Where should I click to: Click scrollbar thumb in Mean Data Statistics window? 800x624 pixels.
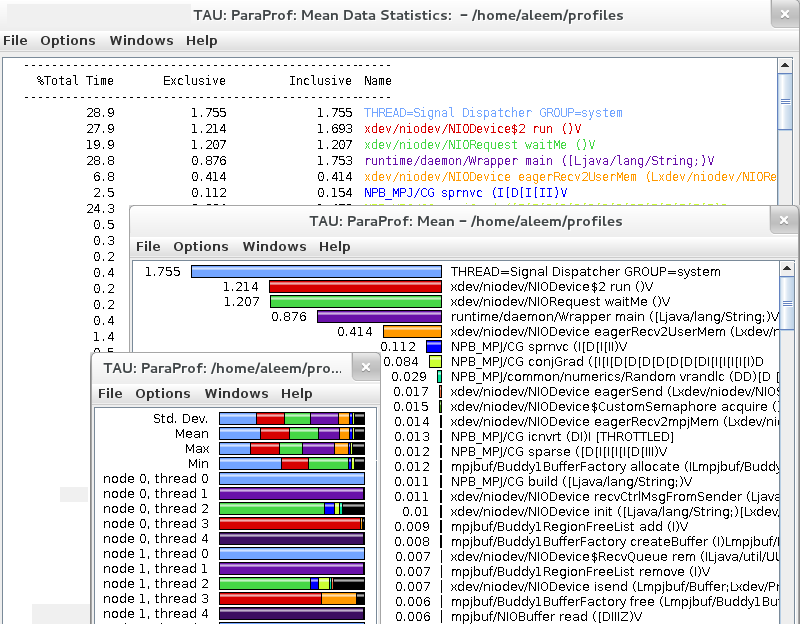[785, 101]
